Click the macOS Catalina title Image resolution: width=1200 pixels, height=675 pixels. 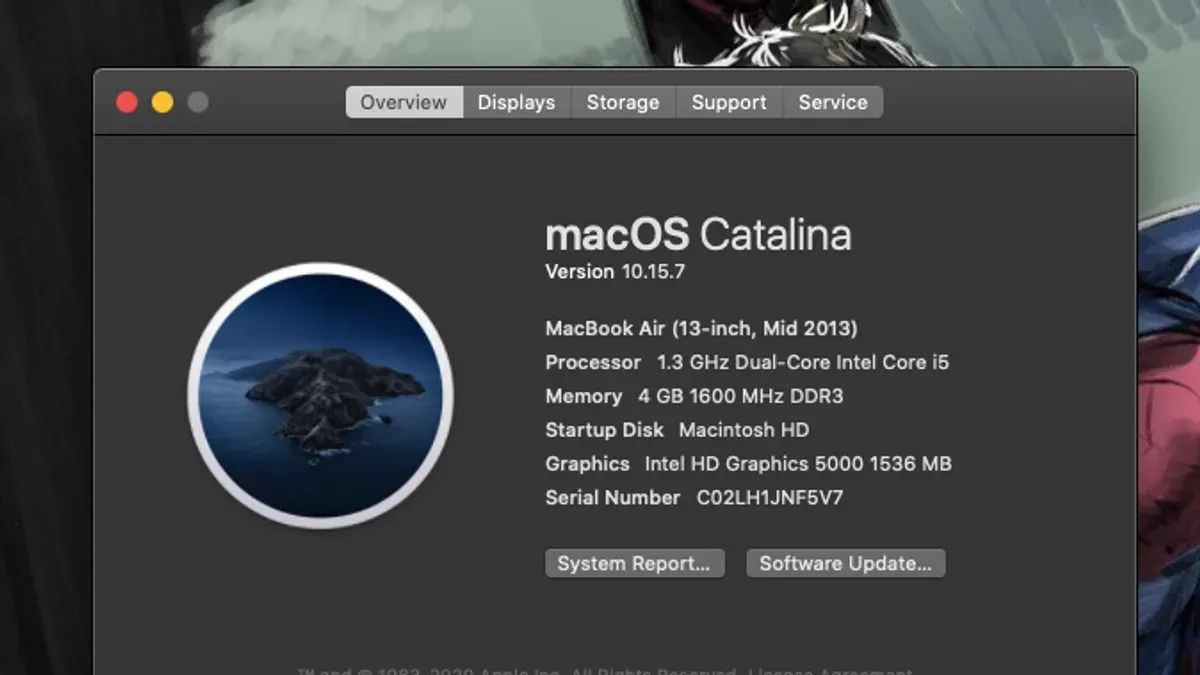coord(698,235)
